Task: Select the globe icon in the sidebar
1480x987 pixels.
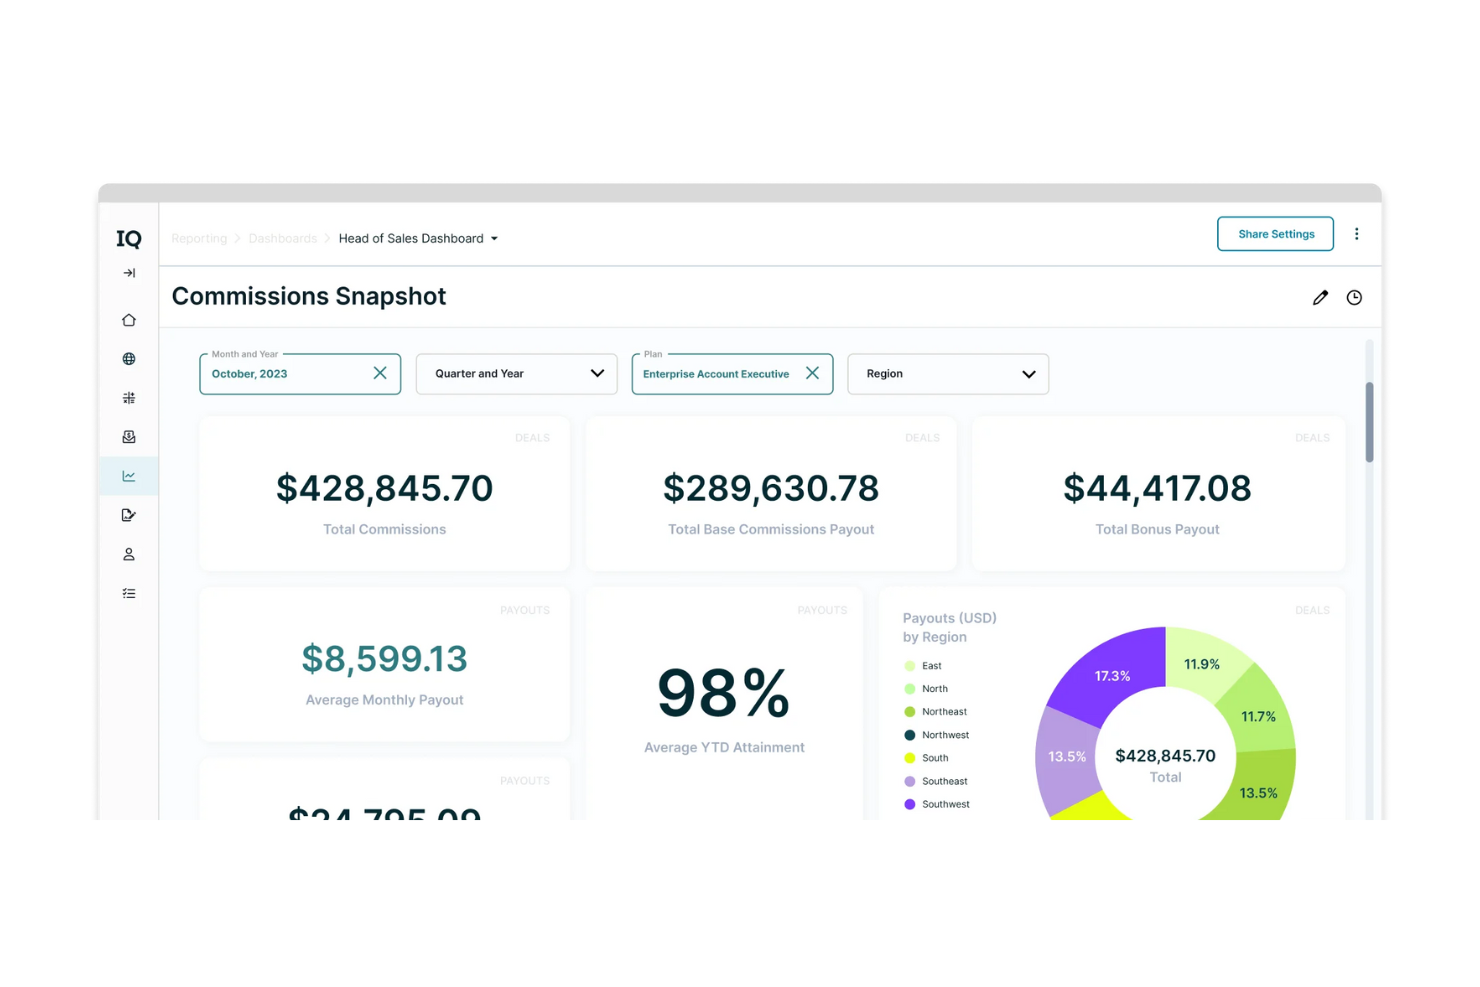Action: (x=128, y=358)
